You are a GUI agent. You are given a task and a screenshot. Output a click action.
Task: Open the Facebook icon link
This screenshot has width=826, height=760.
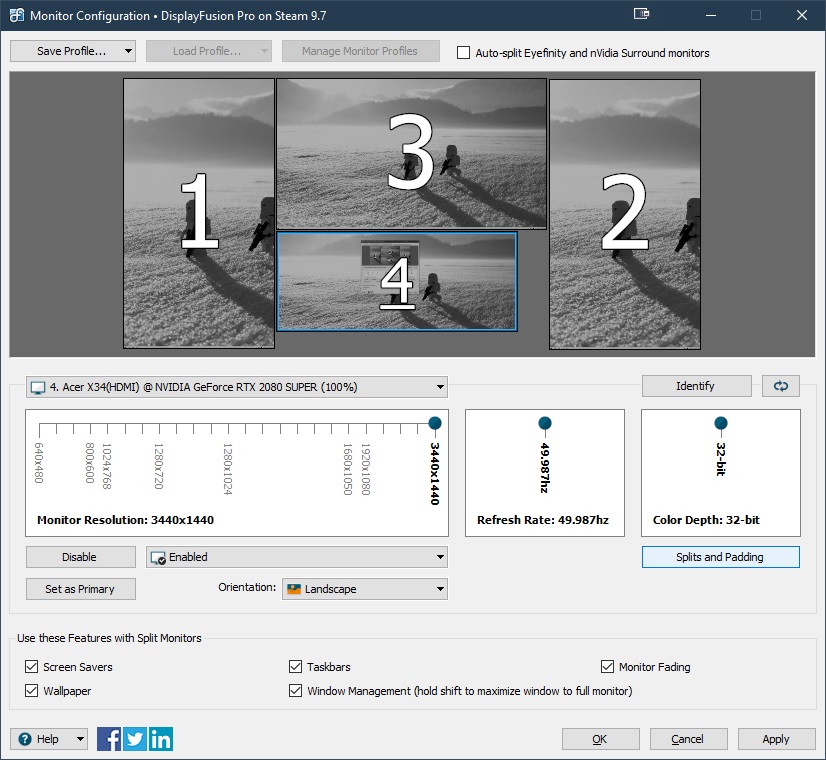[109, 739]
